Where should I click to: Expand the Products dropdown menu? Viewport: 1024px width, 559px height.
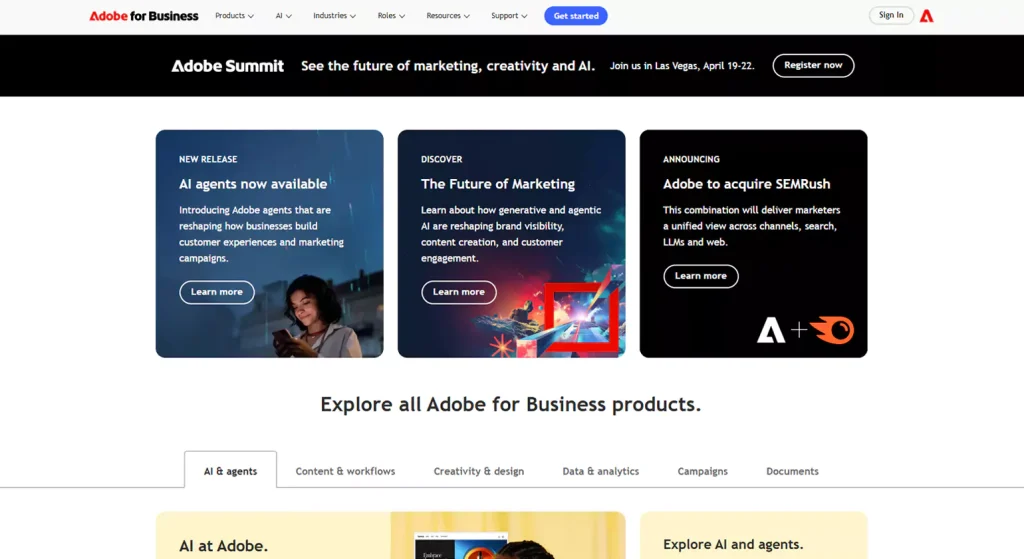pyautogui.click(x=234, y=16)
